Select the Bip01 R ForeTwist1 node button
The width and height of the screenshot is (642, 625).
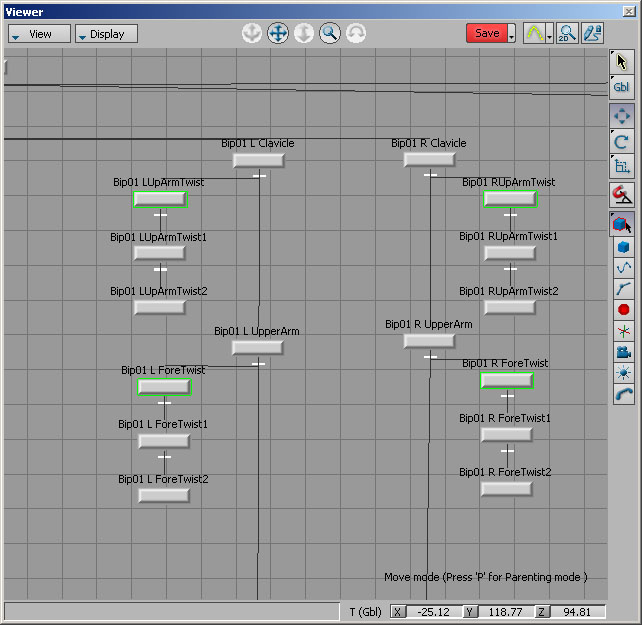pyautogui.click(x=506, y=435)
